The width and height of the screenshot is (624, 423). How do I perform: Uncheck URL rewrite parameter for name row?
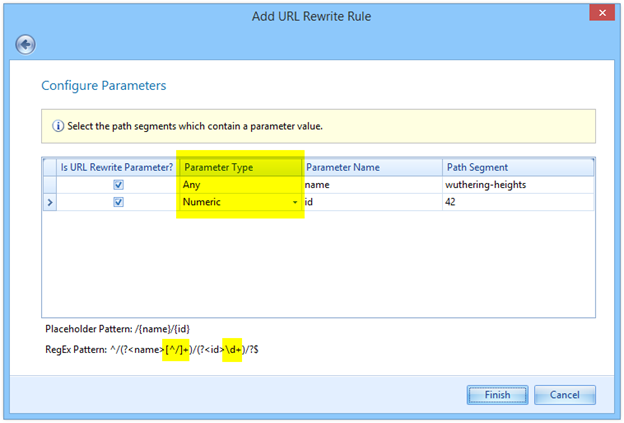(x=118, y=185)
